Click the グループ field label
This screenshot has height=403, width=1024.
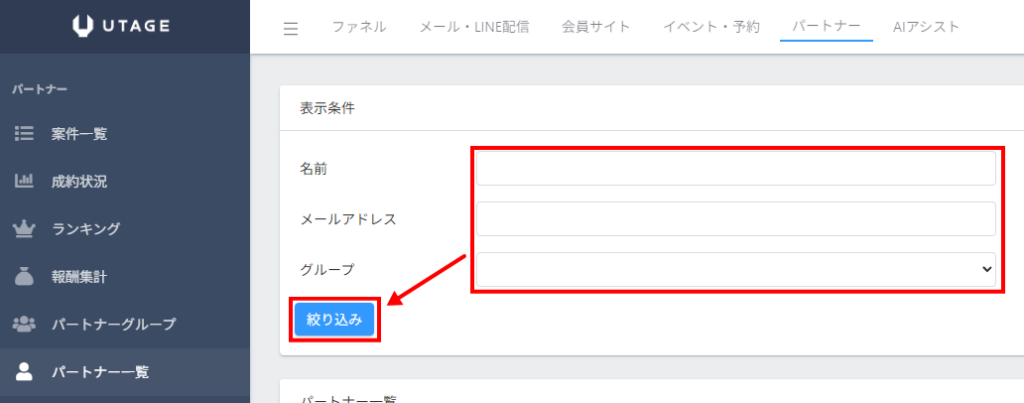tap(327, 269)
